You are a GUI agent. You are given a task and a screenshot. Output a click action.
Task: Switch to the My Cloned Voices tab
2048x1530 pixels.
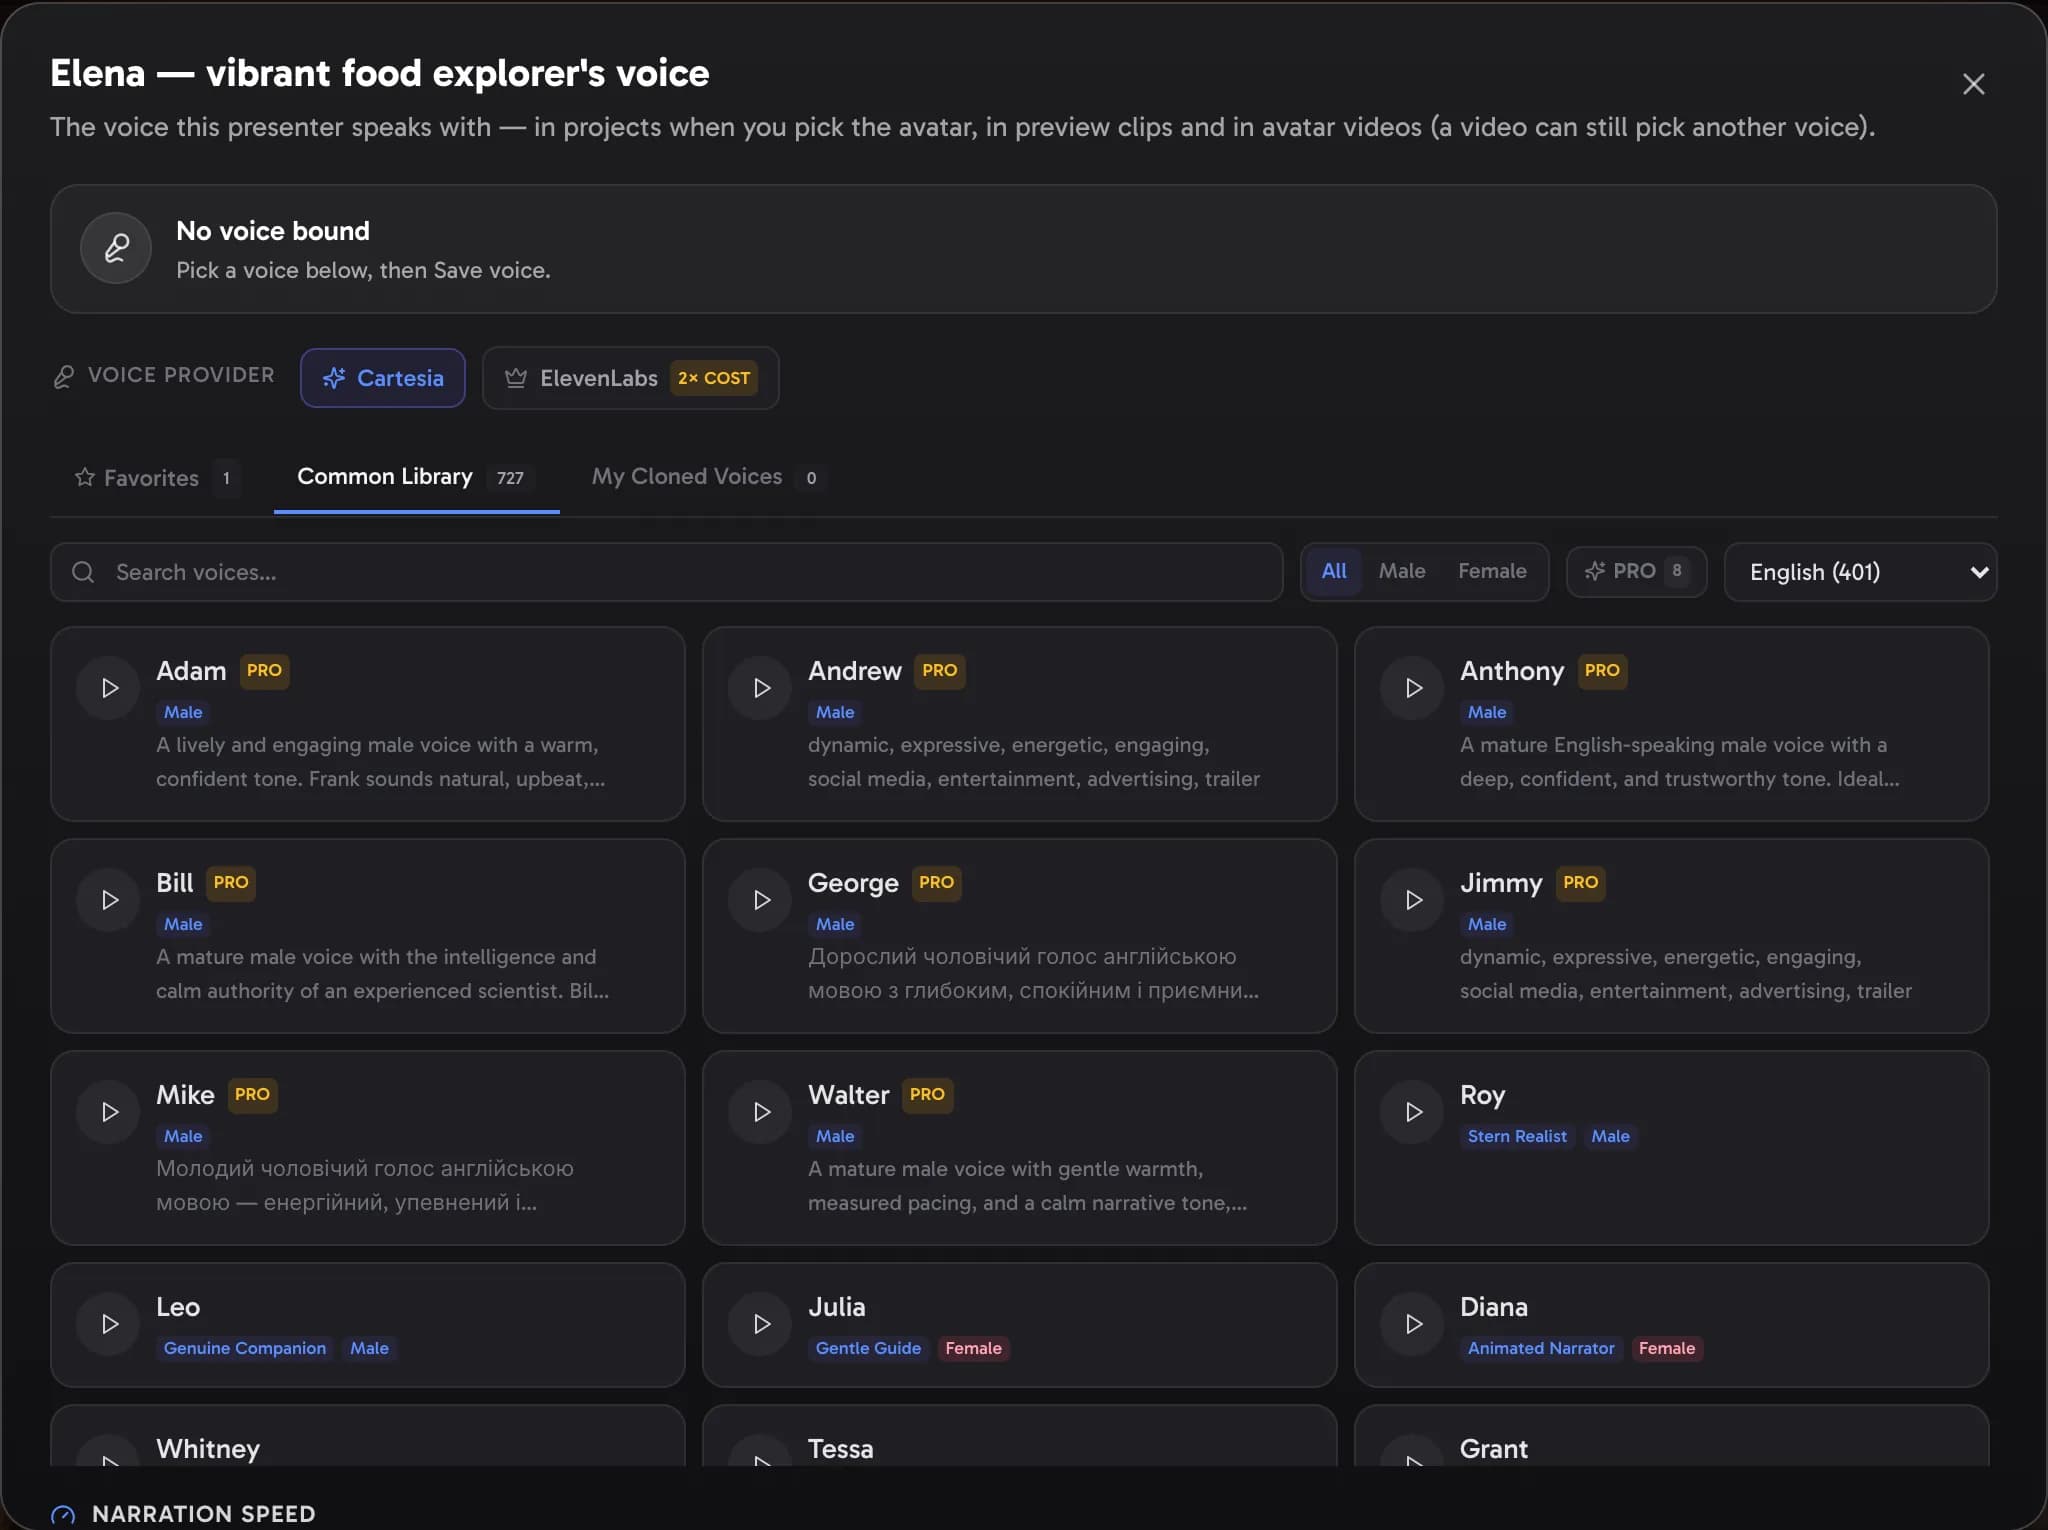(708, 477)
